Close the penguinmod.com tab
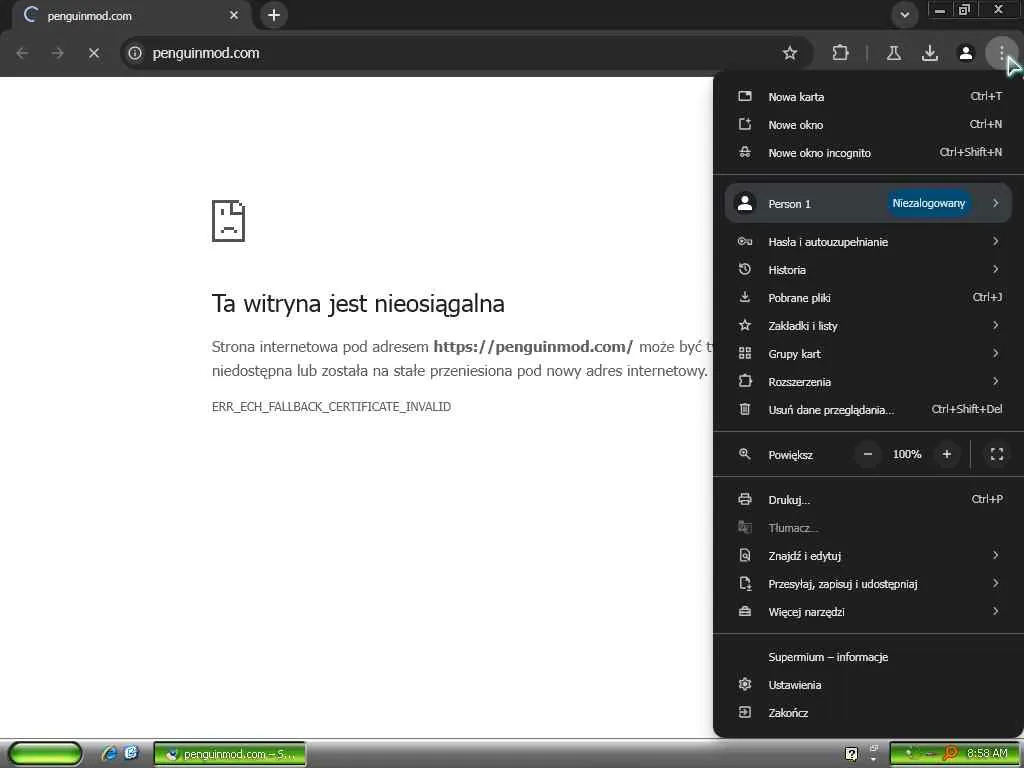 point(234,15)
